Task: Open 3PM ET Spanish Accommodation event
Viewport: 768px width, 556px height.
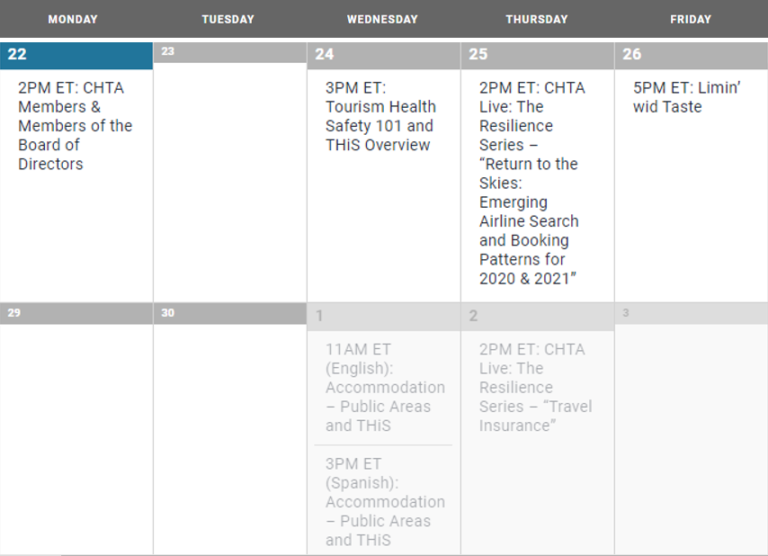Action: tap(385, 502)
